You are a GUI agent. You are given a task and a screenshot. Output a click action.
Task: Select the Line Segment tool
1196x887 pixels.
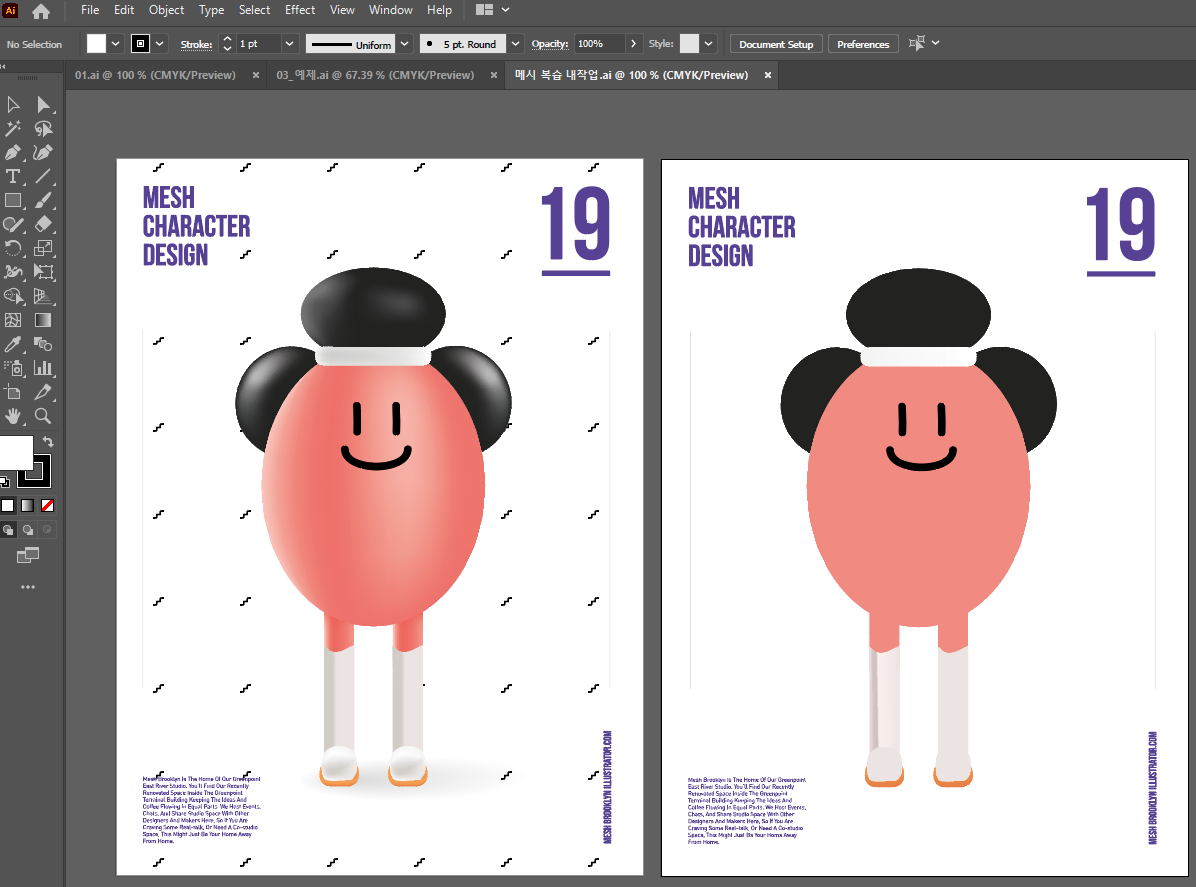[x=43, y=176]
